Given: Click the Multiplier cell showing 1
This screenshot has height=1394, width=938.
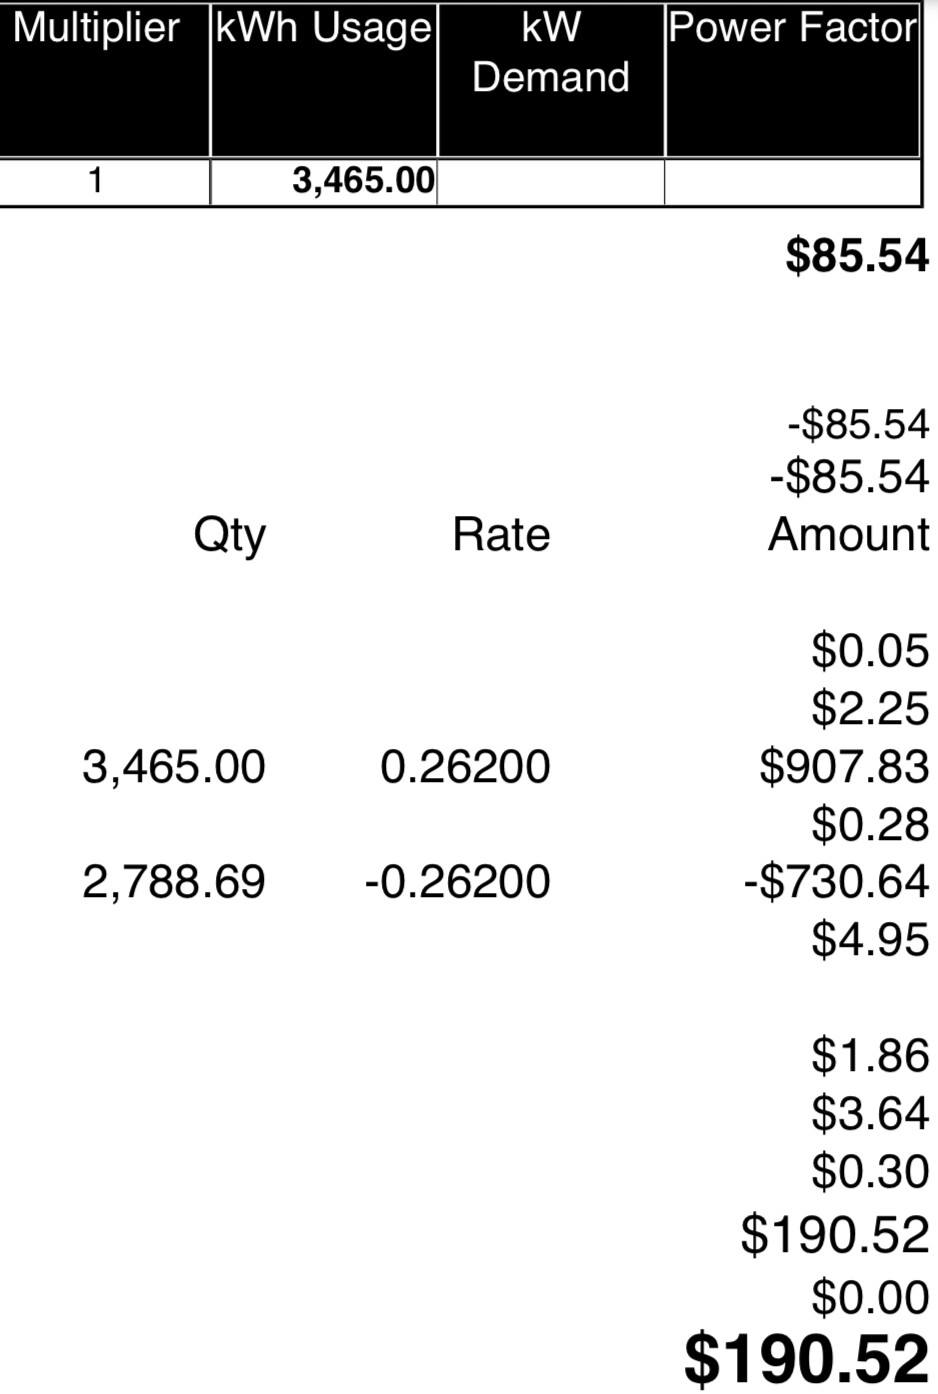Looking at the screenshot, I should pyautogui.click(x=96, y=181).
